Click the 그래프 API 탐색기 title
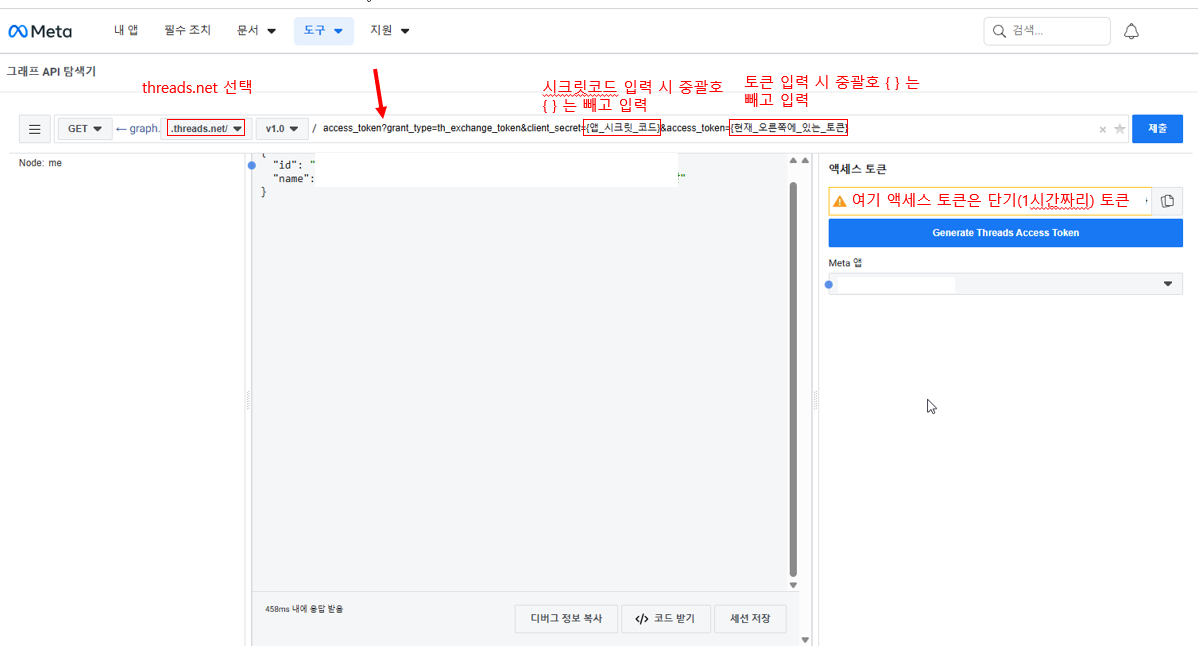Viewport: 1198px width, 651px height. [51, 72]
